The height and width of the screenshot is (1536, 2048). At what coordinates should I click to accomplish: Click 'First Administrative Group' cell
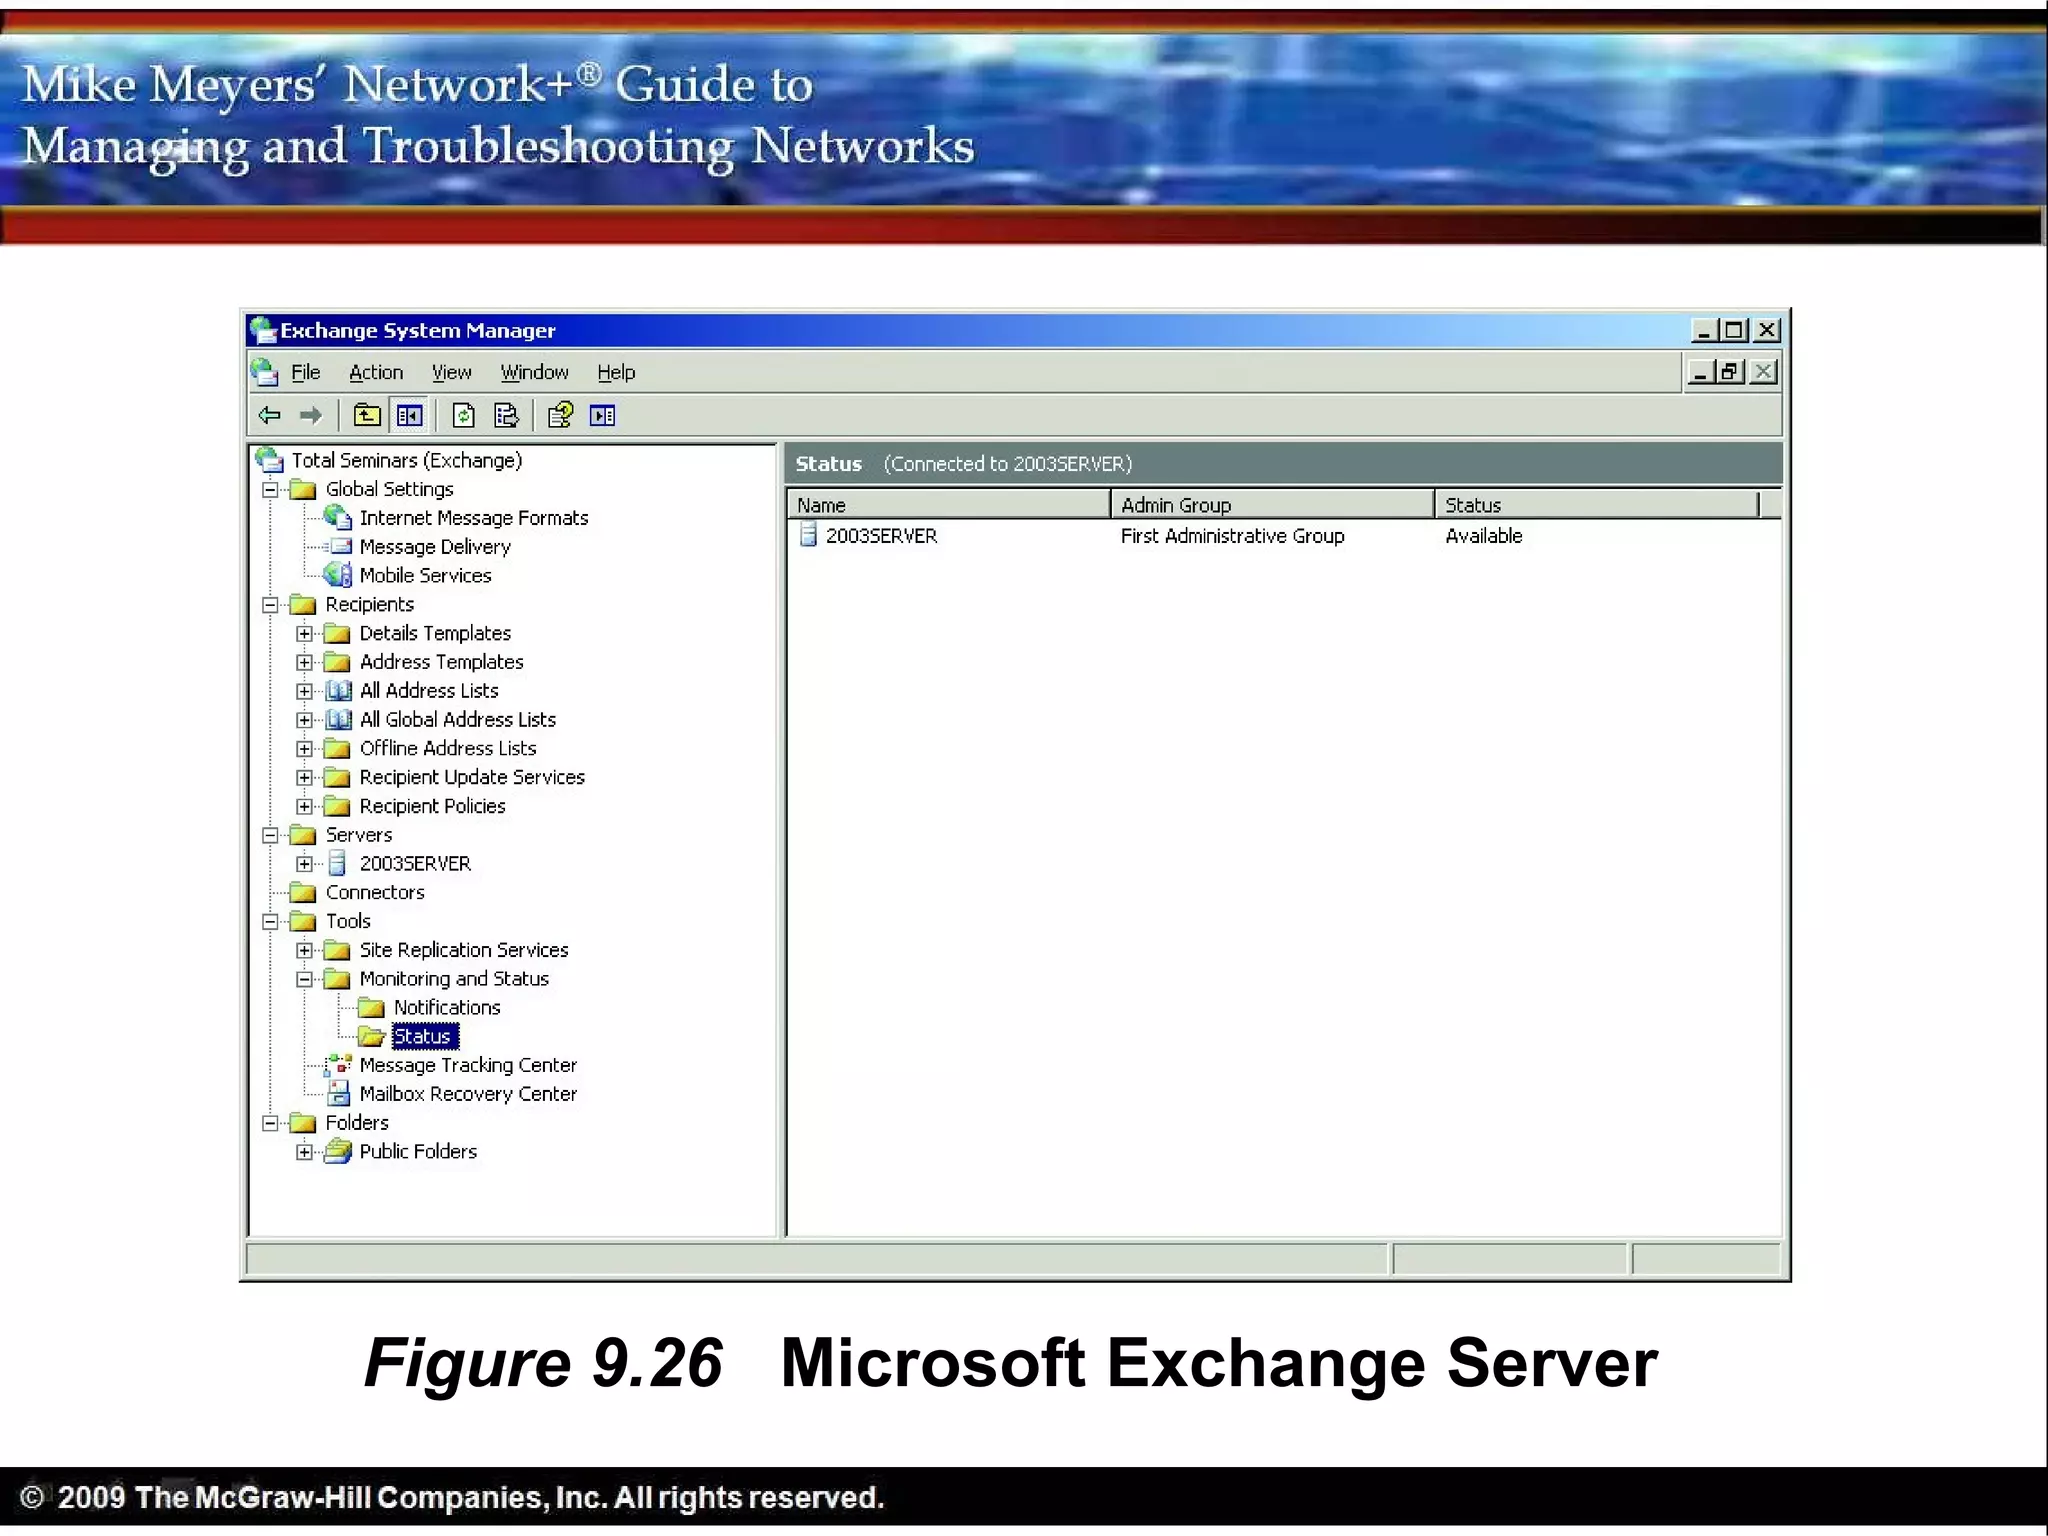pos(1232,536)
